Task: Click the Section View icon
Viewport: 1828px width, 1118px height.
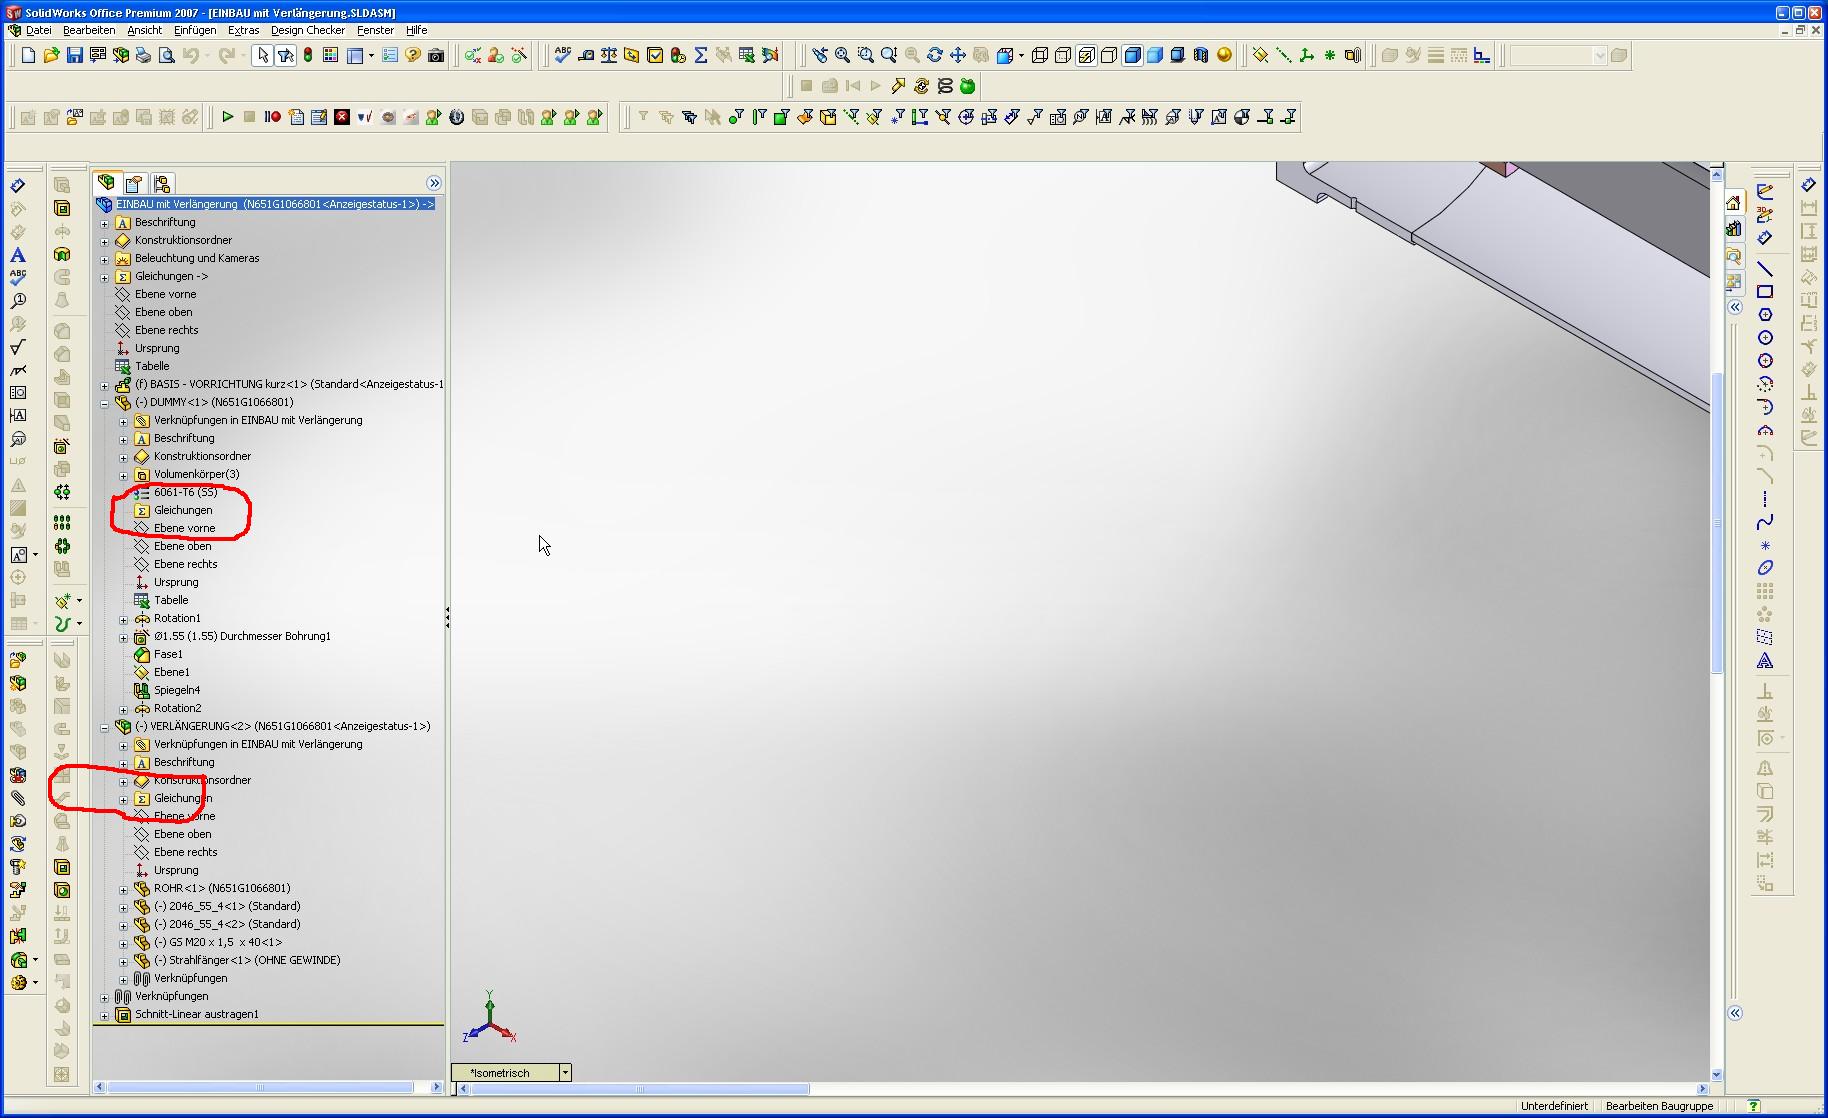Action: [x=1201, y=56]
